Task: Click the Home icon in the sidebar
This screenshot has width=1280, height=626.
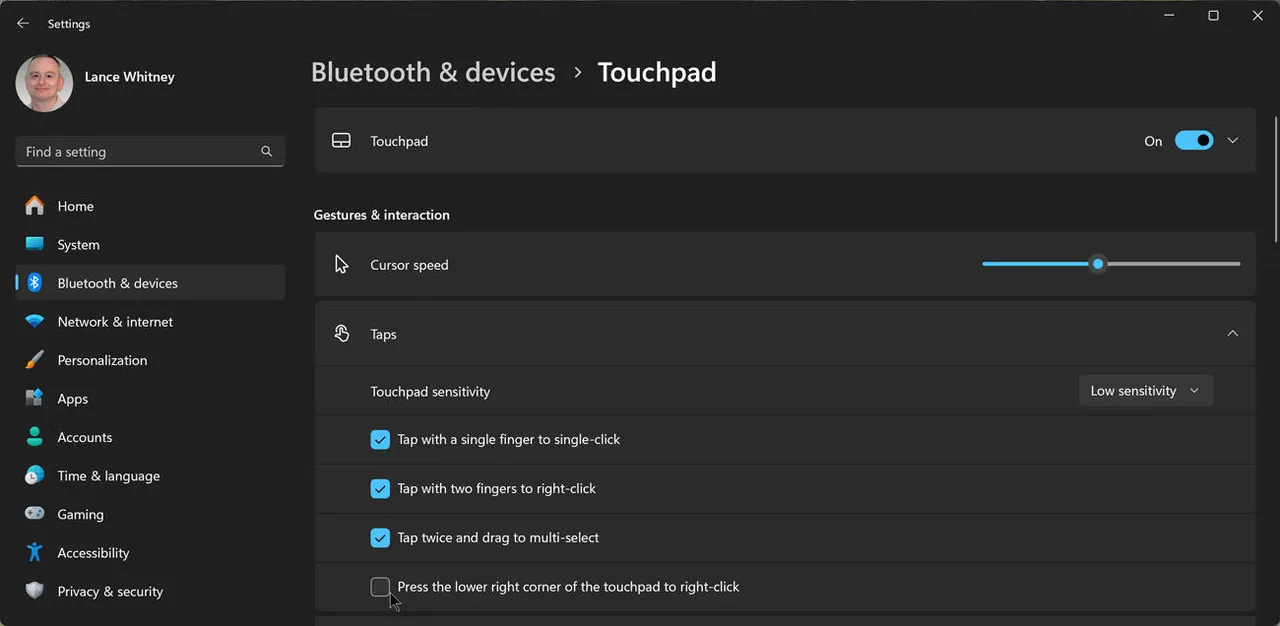Action: (35, 206)
